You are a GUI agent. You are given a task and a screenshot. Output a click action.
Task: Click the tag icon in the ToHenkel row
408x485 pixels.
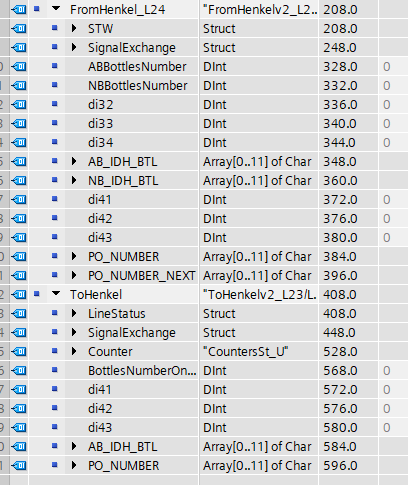click(19, 294)
